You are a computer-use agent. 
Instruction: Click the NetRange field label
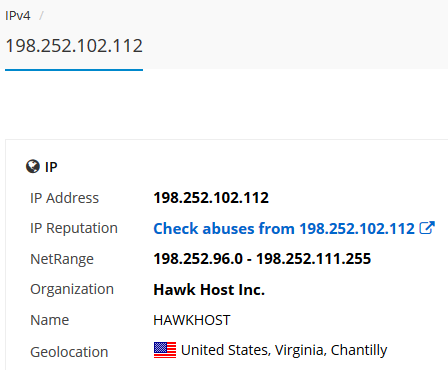click(62, 259)
